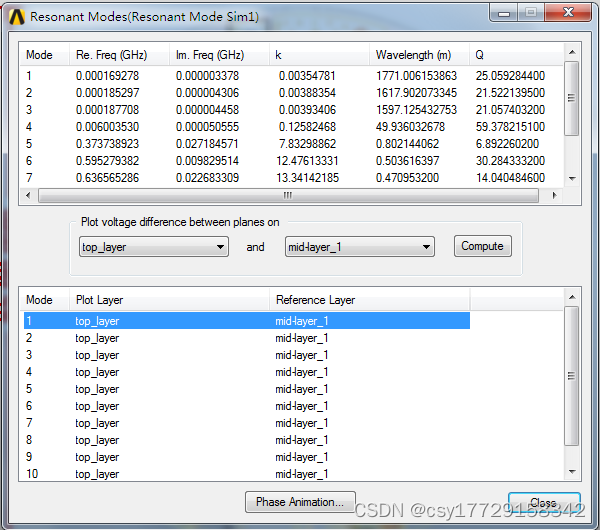Sort by the Re. Freq (GHz) column header
Screen dimensions: 600x530
pos(119,55)
